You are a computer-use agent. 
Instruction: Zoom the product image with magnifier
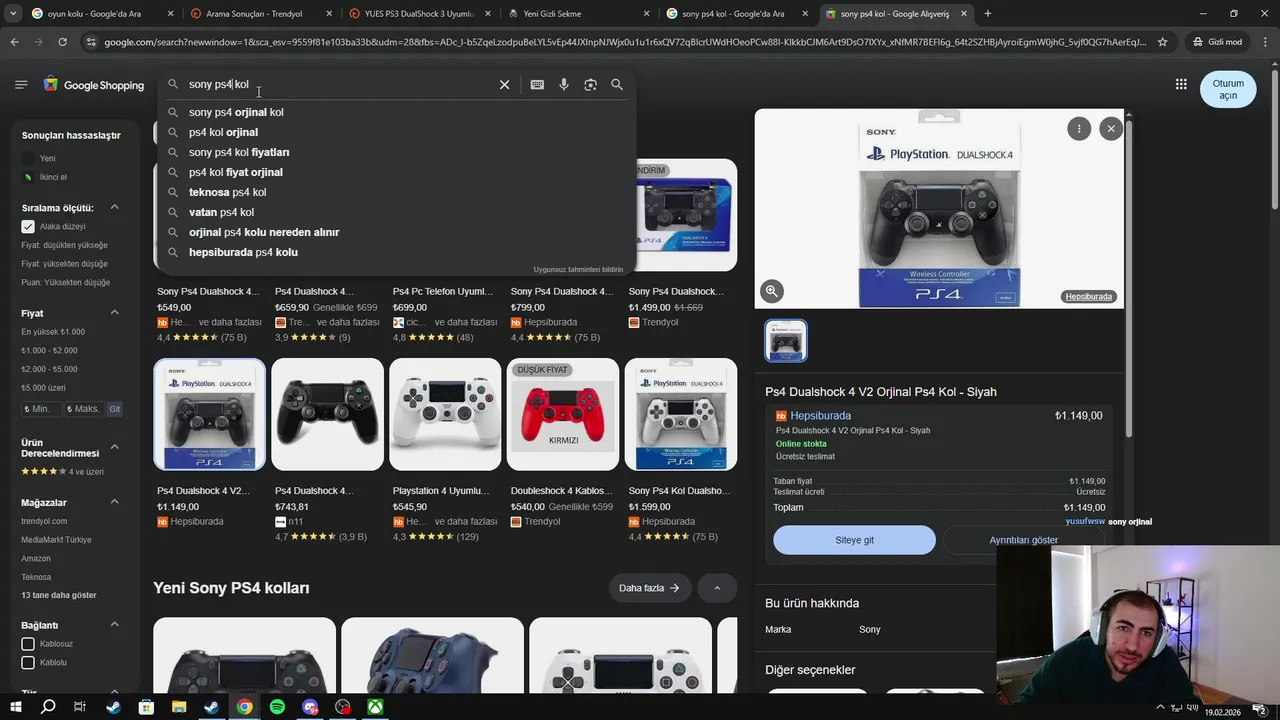click(x=772, y=291)
